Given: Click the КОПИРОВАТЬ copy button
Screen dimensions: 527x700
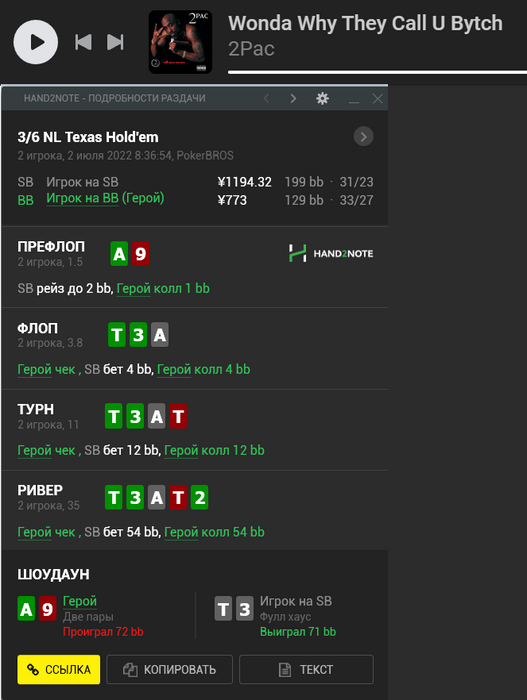Looking at the screenshot, I should click(x=169, y=670).
